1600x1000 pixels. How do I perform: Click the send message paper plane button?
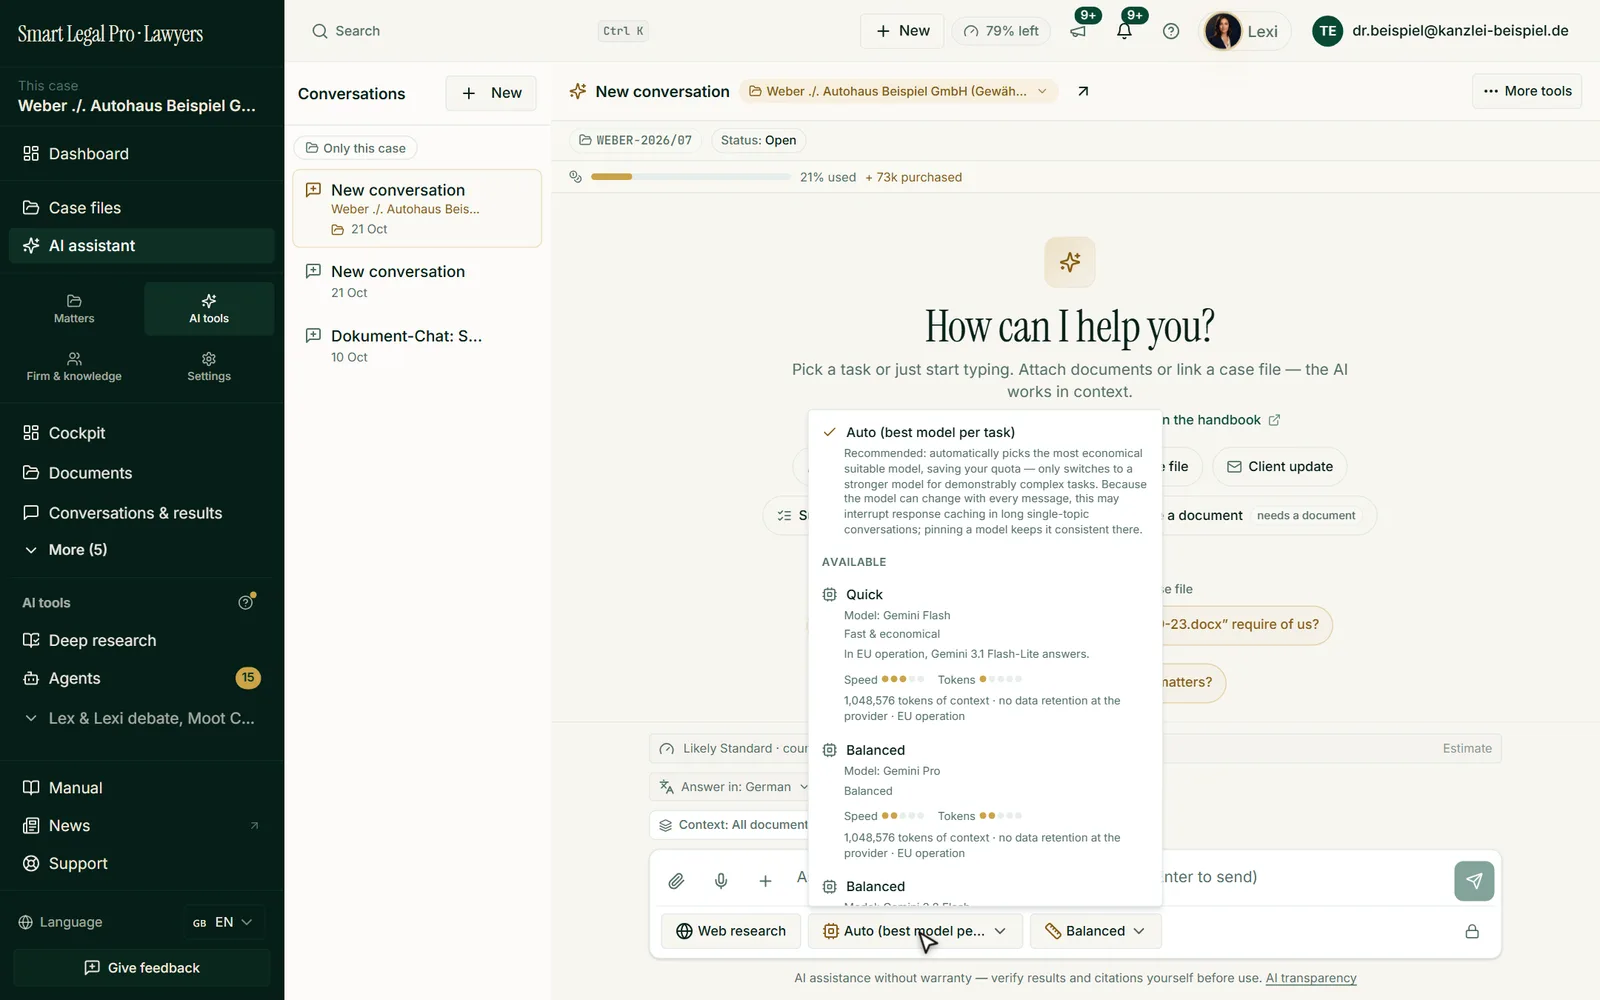pyautogui.click(x=1474, y=881)
